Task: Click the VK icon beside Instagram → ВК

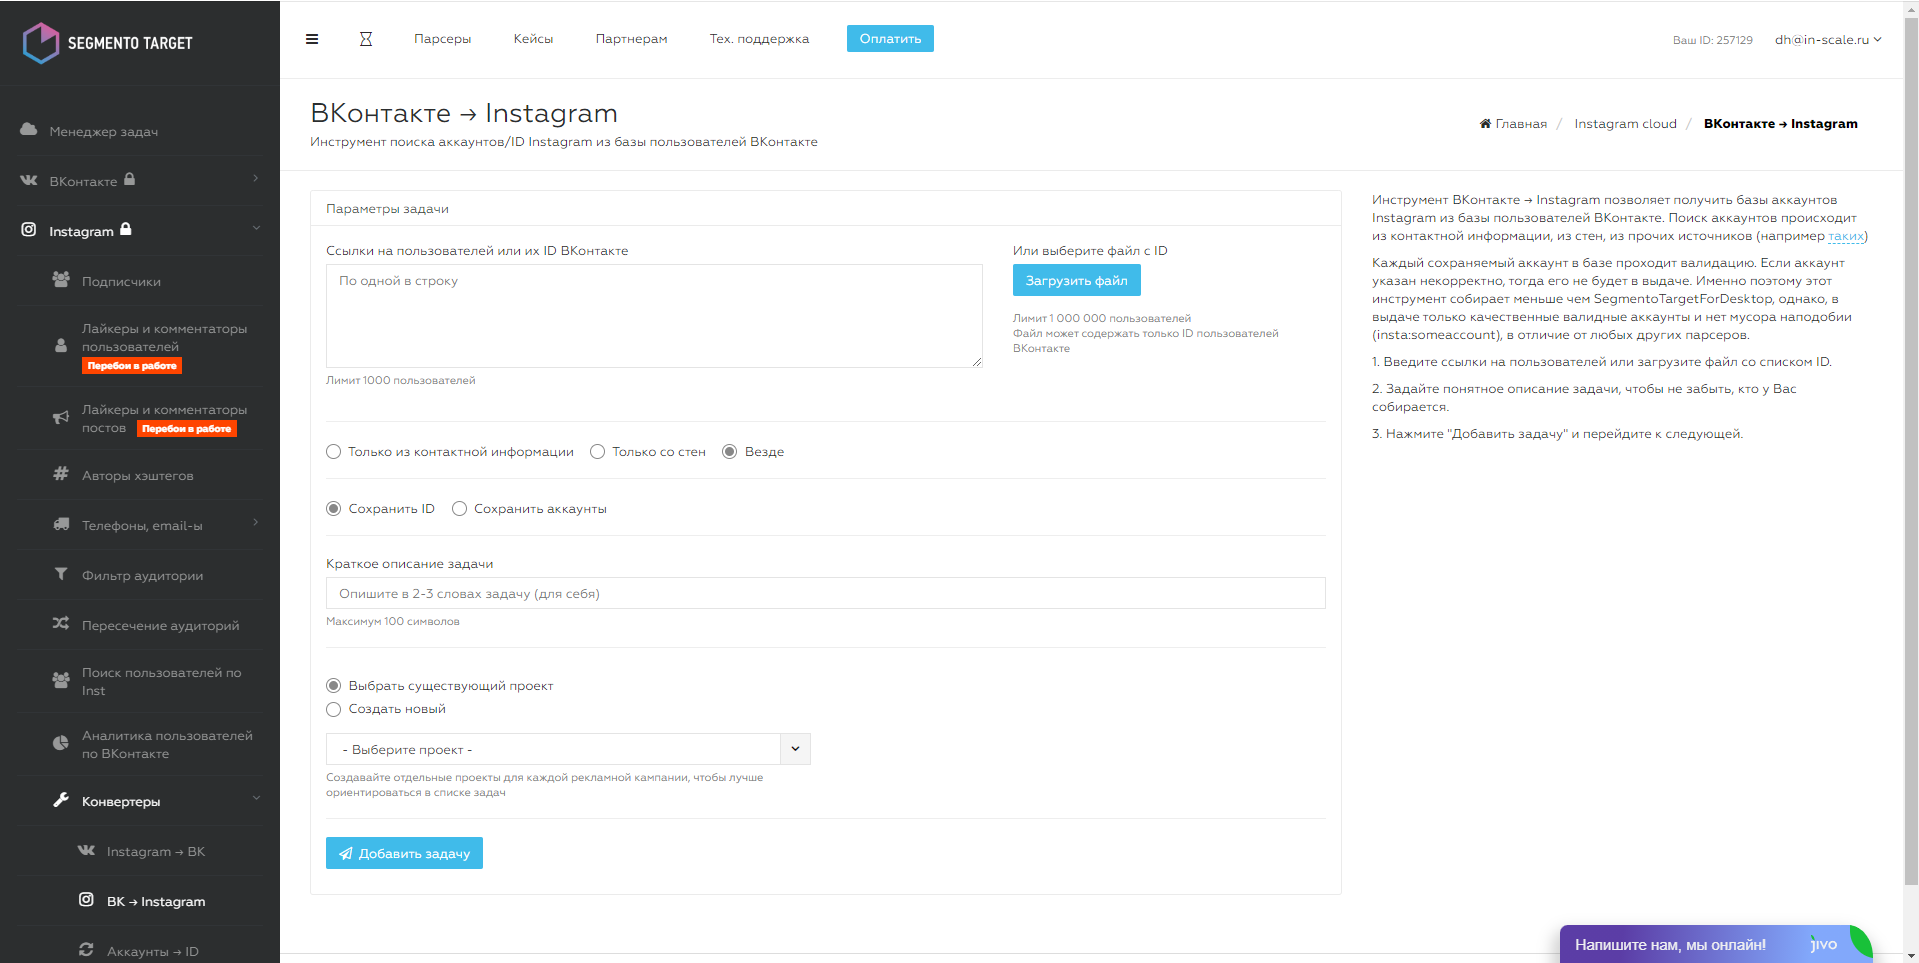Action: [87, 850]
